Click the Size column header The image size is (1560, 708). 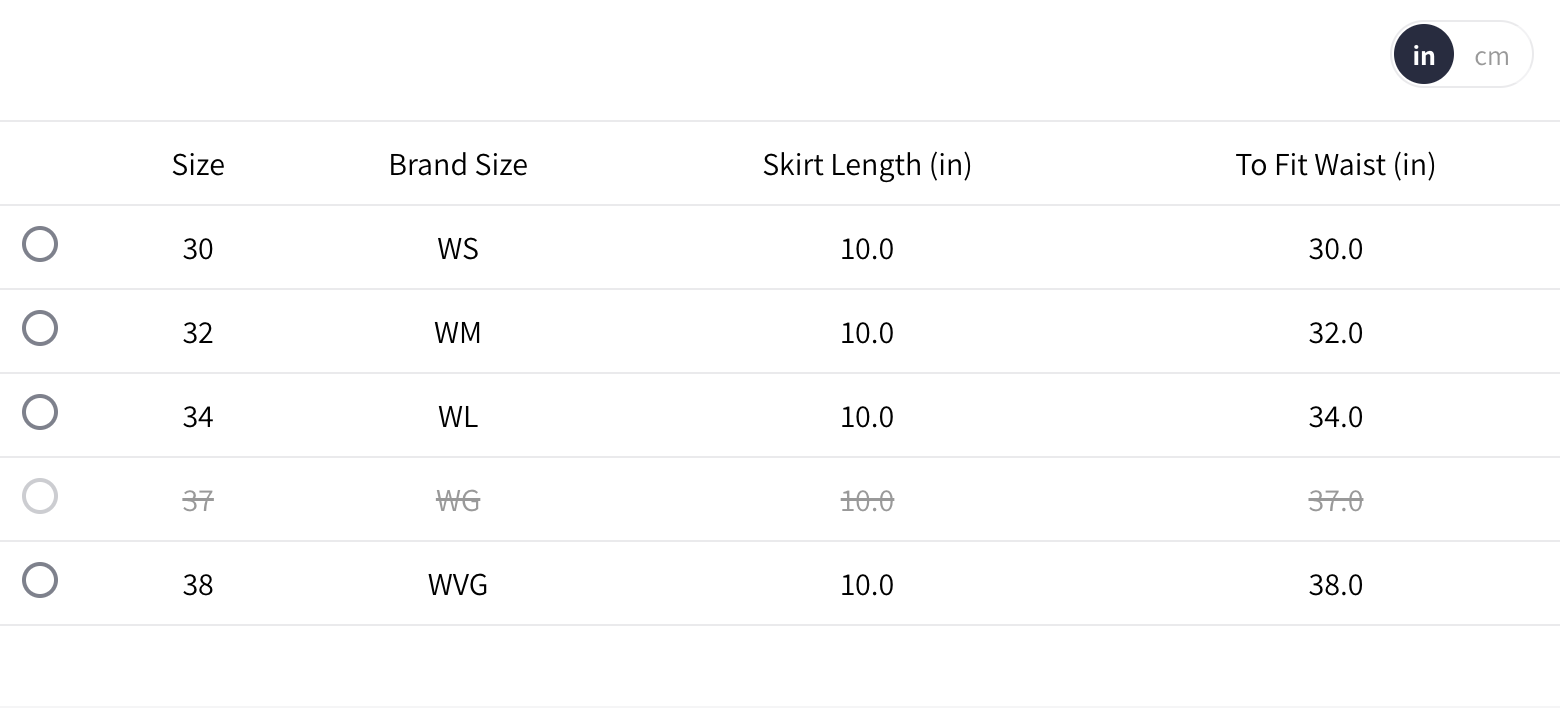pyautogui.click(x=198, y=164)
